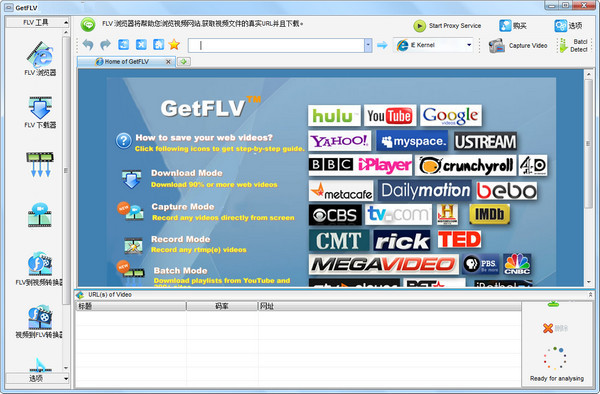600x394 pixels.
Task: Start Proxy Service
Action: tap(447, 26)
